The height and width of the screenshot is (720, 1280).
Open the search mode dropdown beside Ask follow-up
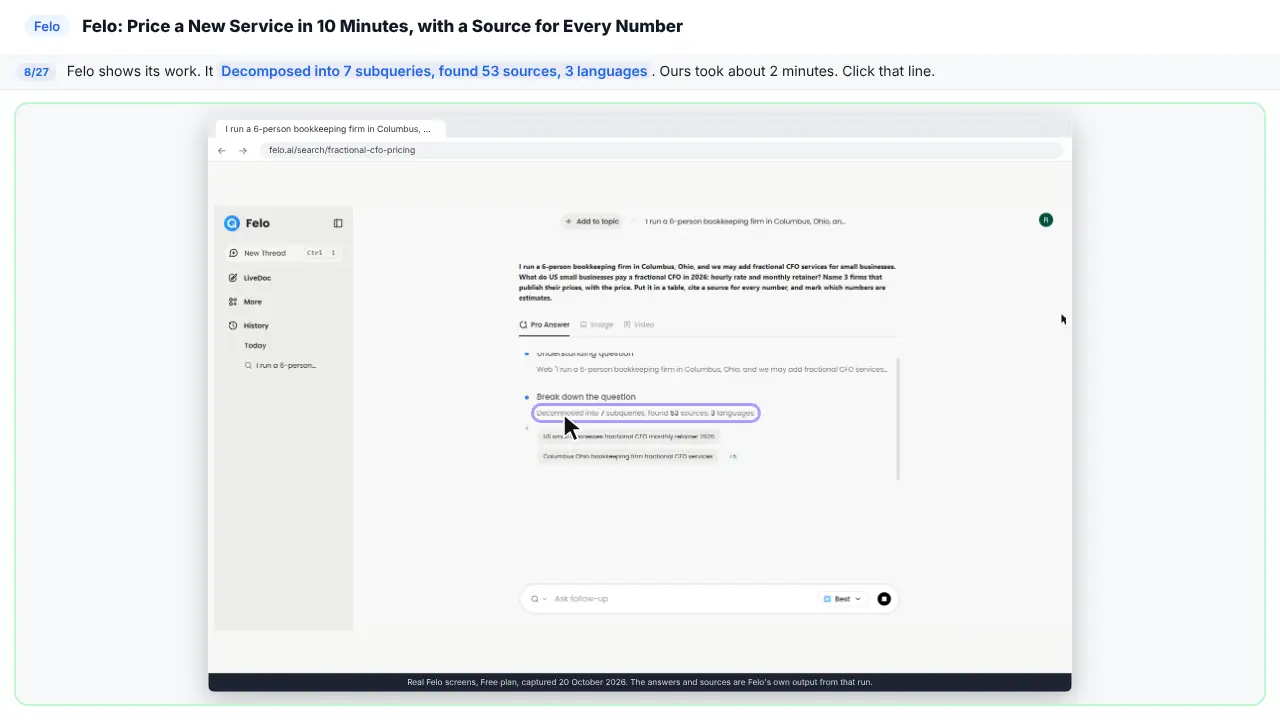coord(539,599)
